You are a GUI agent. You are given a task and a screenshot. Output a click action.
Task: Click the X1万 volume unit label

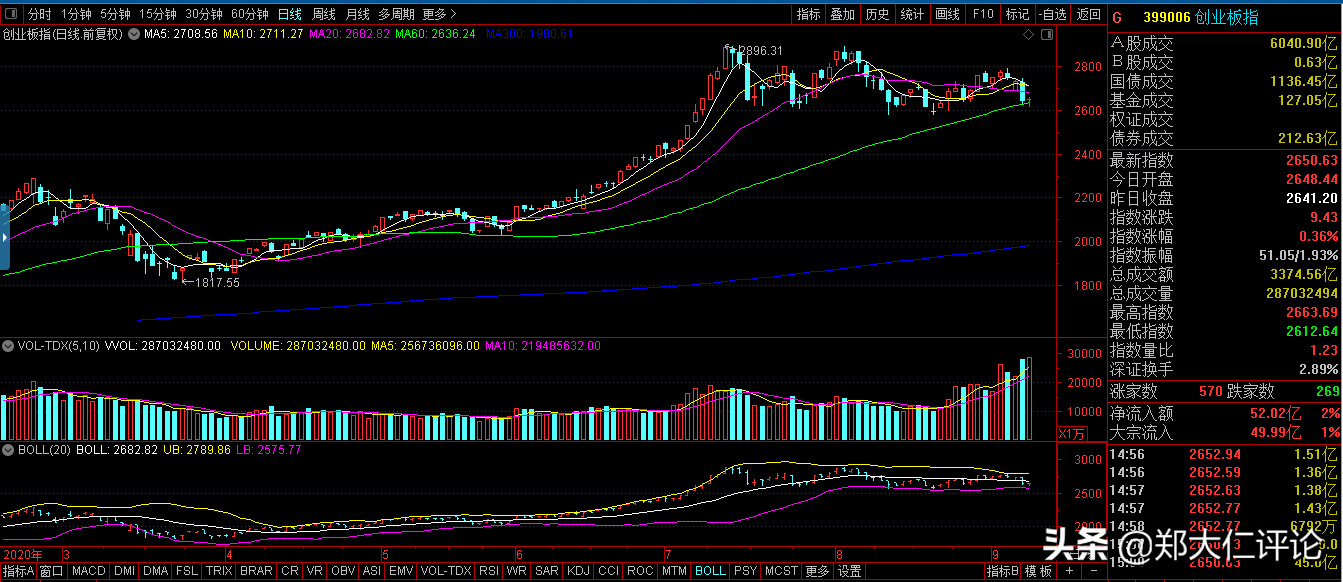(1071, 433)
